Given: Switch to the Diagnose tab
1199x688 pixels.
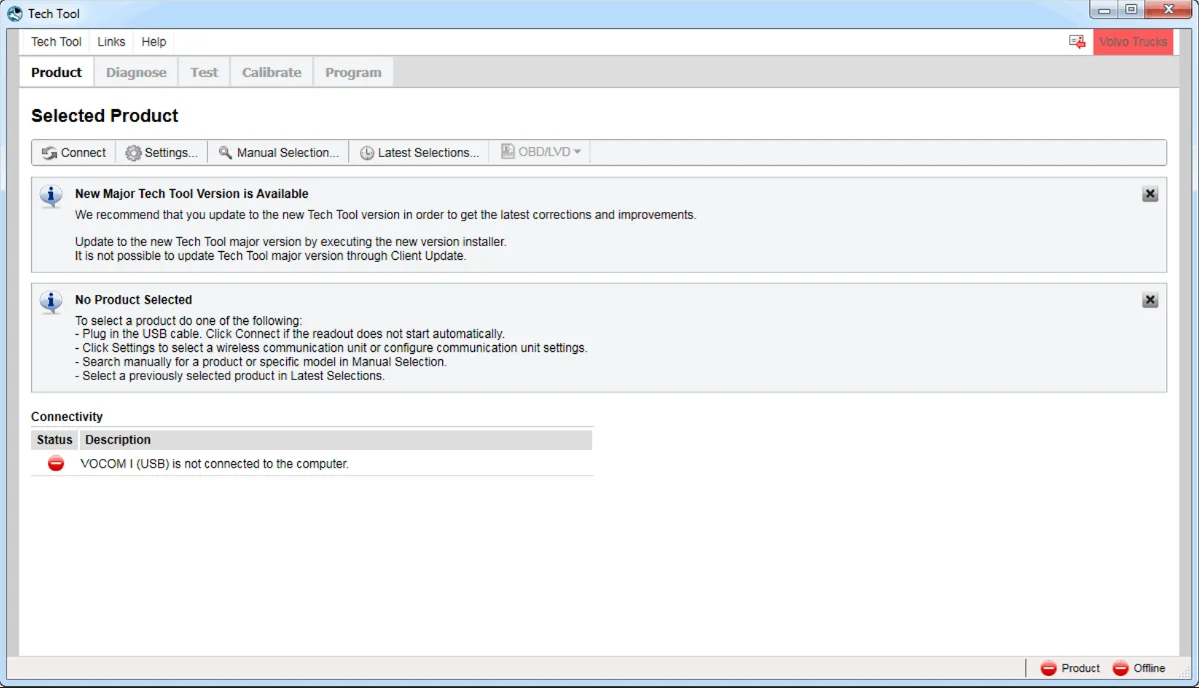Looking at the screenshot, I should (x=136, y=72).
